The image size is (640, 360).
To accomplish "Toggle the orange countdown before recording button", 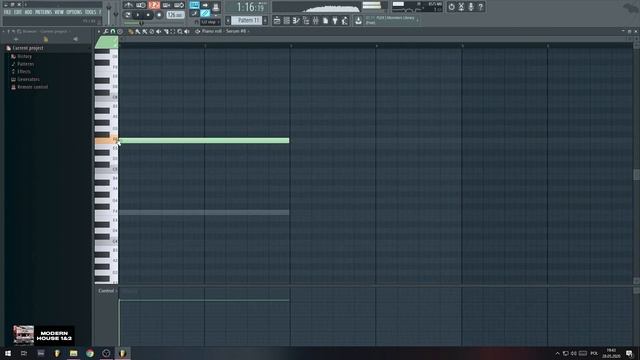I will click(x=154, y=5).
